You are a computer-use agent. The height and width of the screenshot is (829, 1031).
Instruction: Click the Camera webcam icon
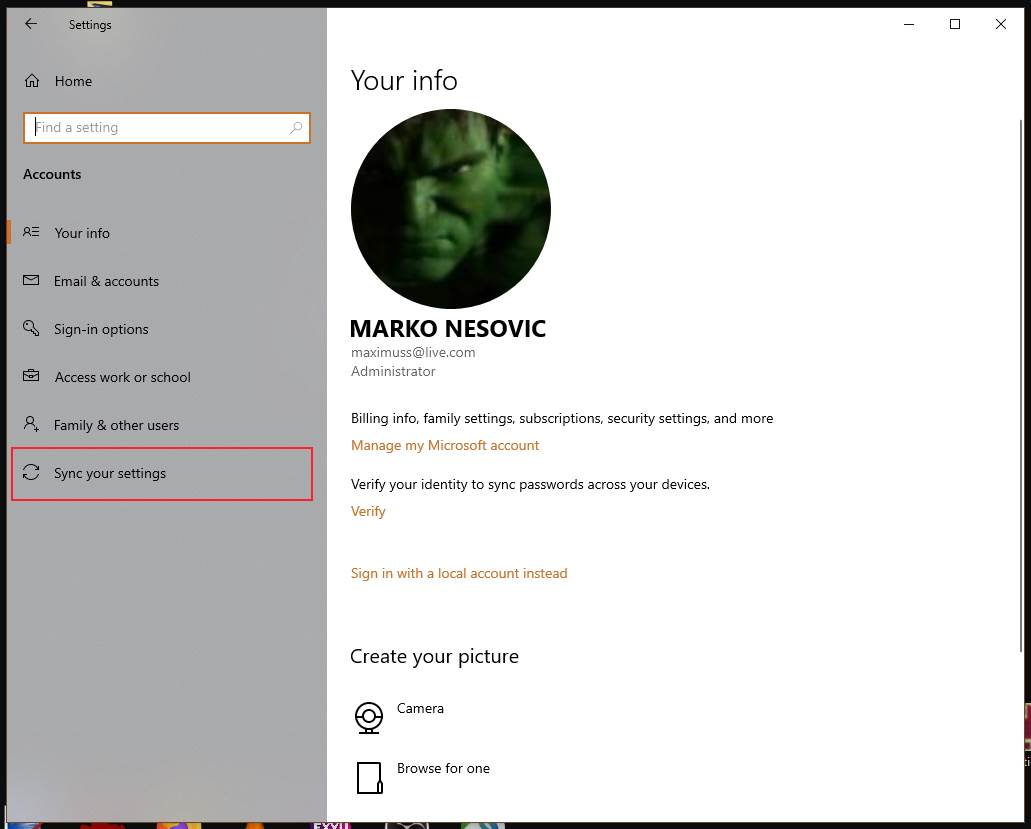point(369,717)
